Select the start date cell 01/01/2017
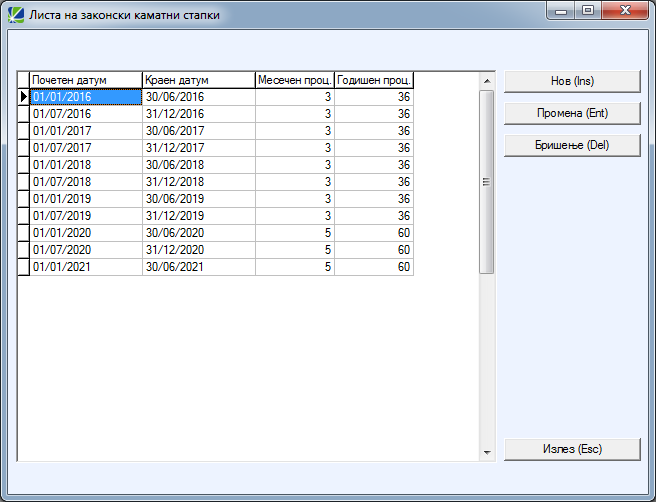The height and width of the screenshot is (502, 656). point(86,131)
